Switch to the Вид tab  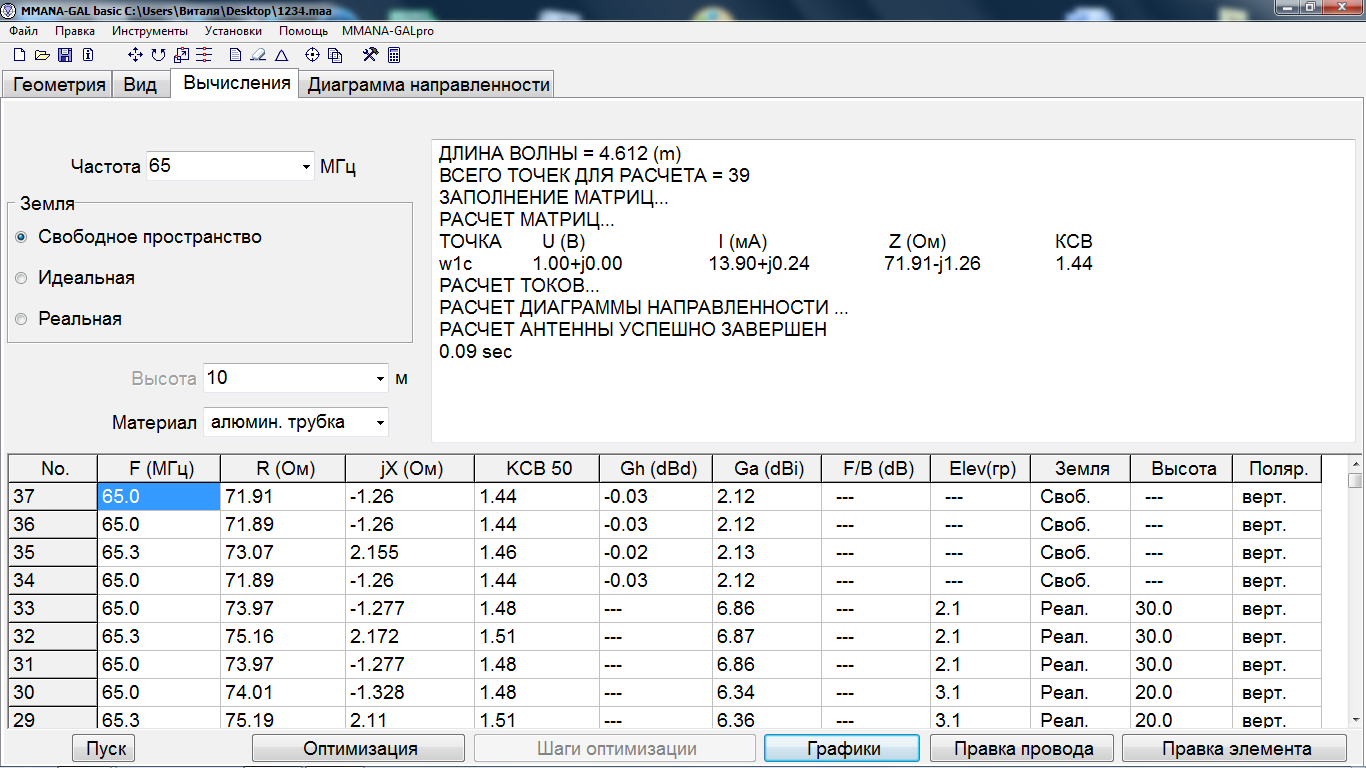coord(140,85)
